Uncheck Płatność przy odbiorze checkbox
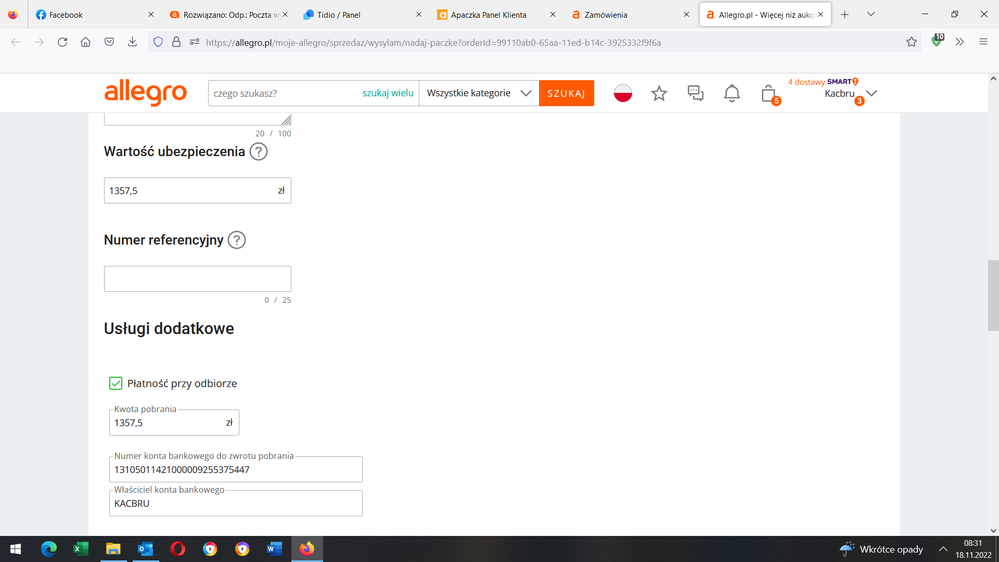Screen dimensions: 999x562 116,383
